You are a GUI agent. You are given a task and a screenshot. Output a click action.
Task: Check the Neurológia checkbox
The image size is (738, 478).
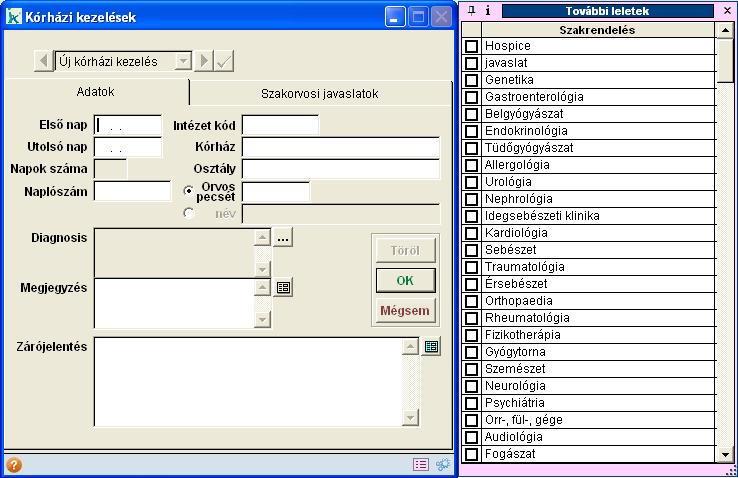[472, 386]
